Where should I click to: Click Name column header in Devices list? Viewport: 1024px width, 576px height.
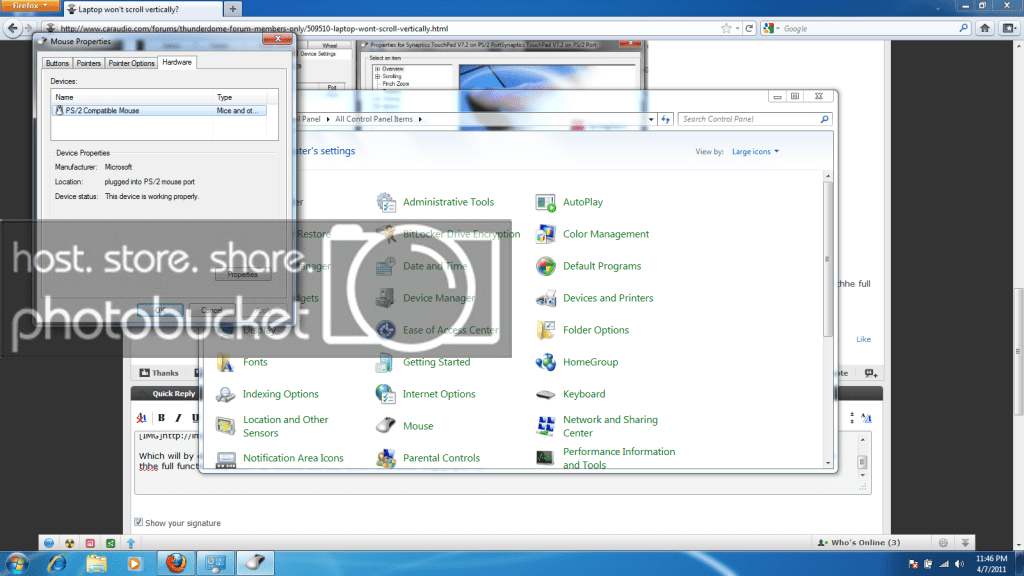pyautogui.click(x=132, y=97)
